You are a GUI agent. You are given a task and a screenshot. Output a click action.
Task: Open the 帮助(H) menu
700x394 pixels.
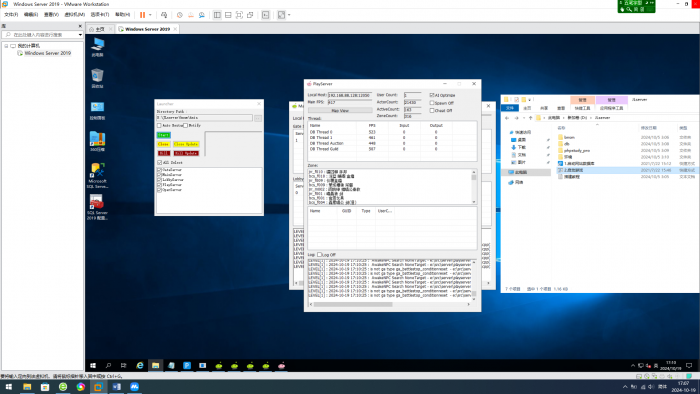[122, 15]
